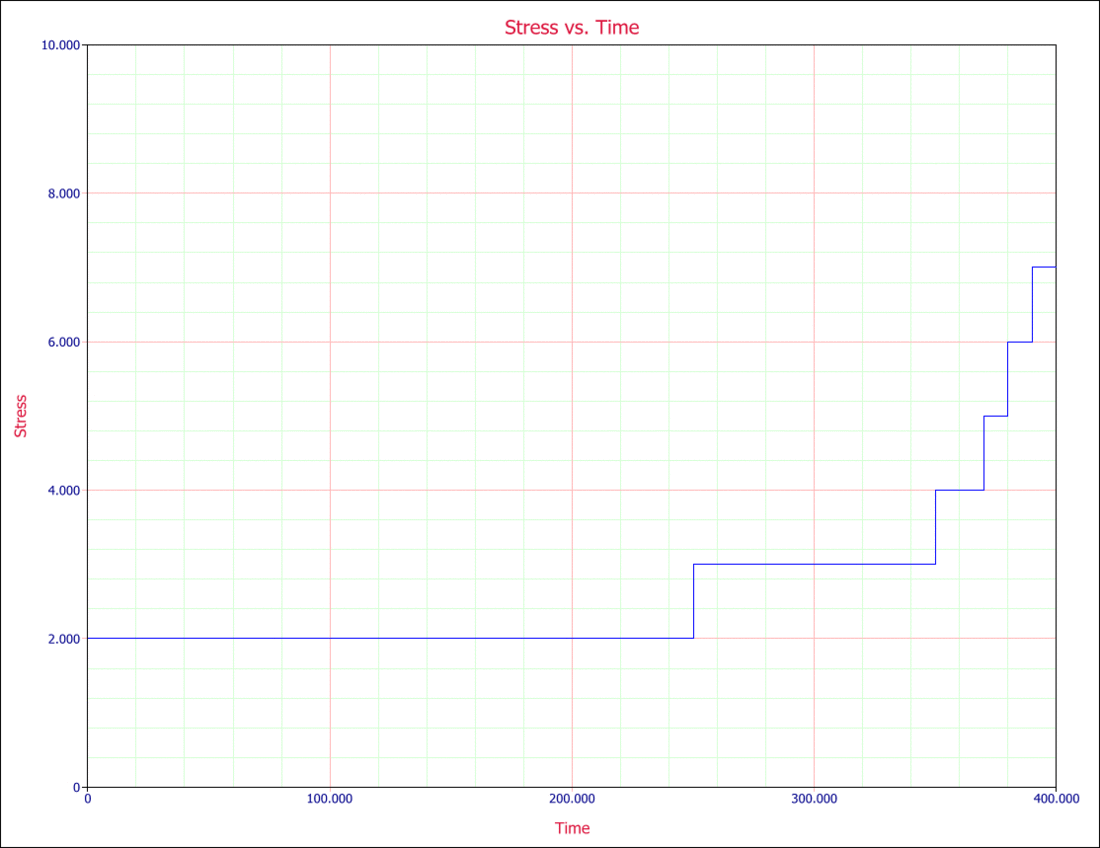Select y-axis tick value 6.000
The width and height of the screenshot is (1100, 848).
pos(64,342)
